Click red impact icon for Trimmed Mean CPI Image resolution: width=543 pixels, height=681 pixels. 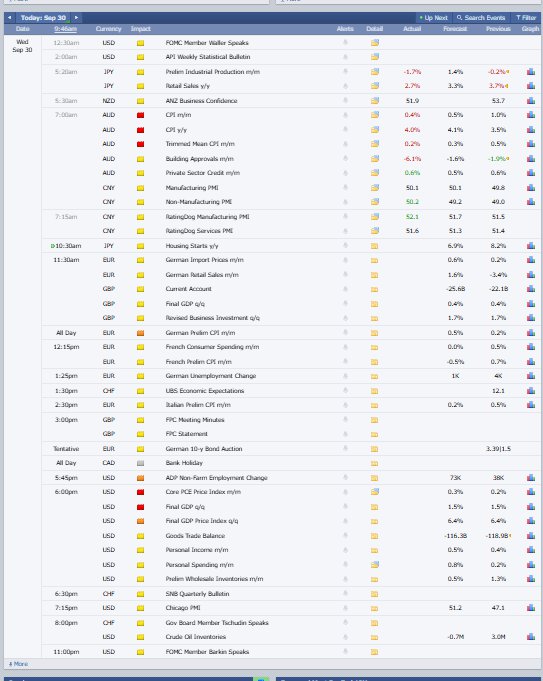(140, 144)
